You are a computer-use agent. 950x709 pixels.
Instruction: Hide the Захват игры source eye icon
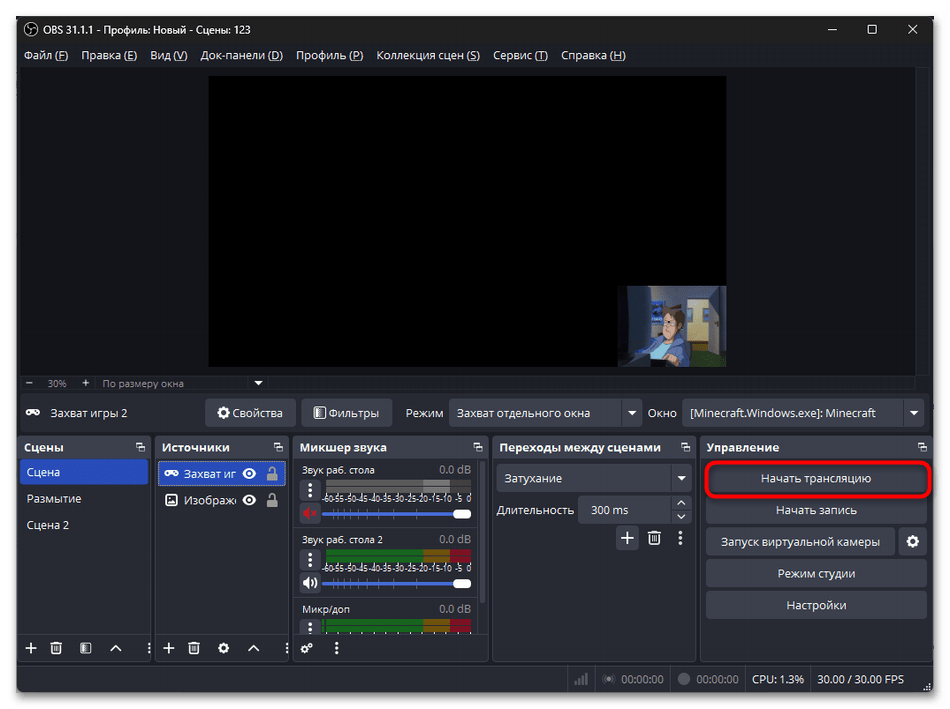pos(249,474)
